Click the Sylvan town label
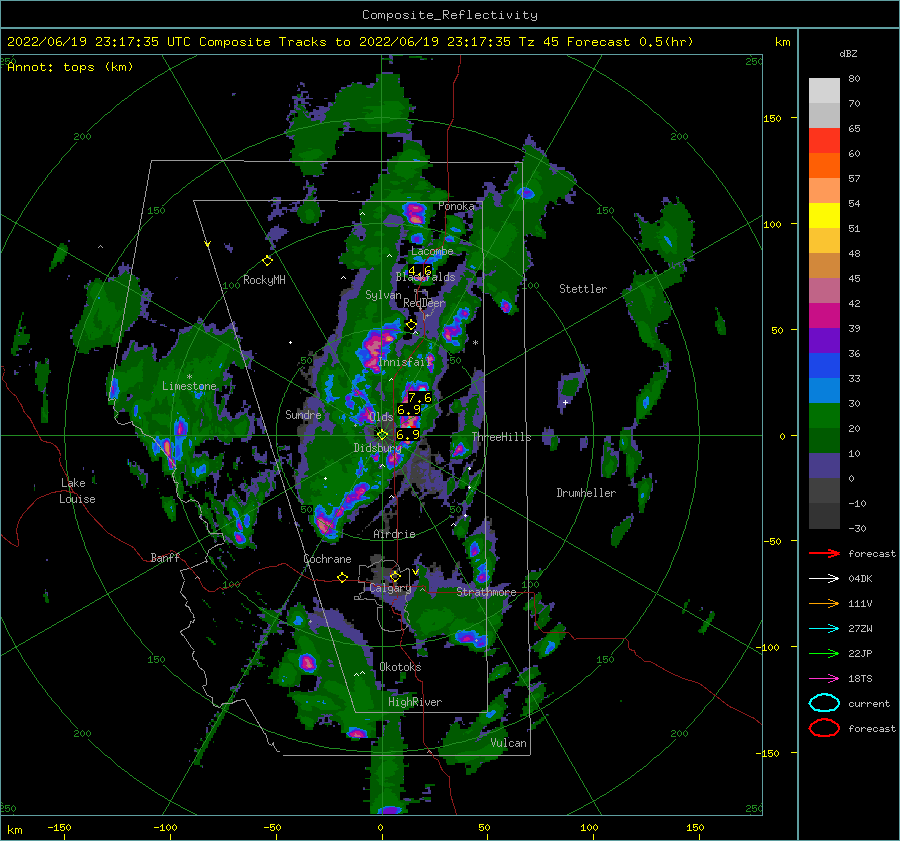Image resolution: width=900 pixels, height=841 pixels. point(383,295)
